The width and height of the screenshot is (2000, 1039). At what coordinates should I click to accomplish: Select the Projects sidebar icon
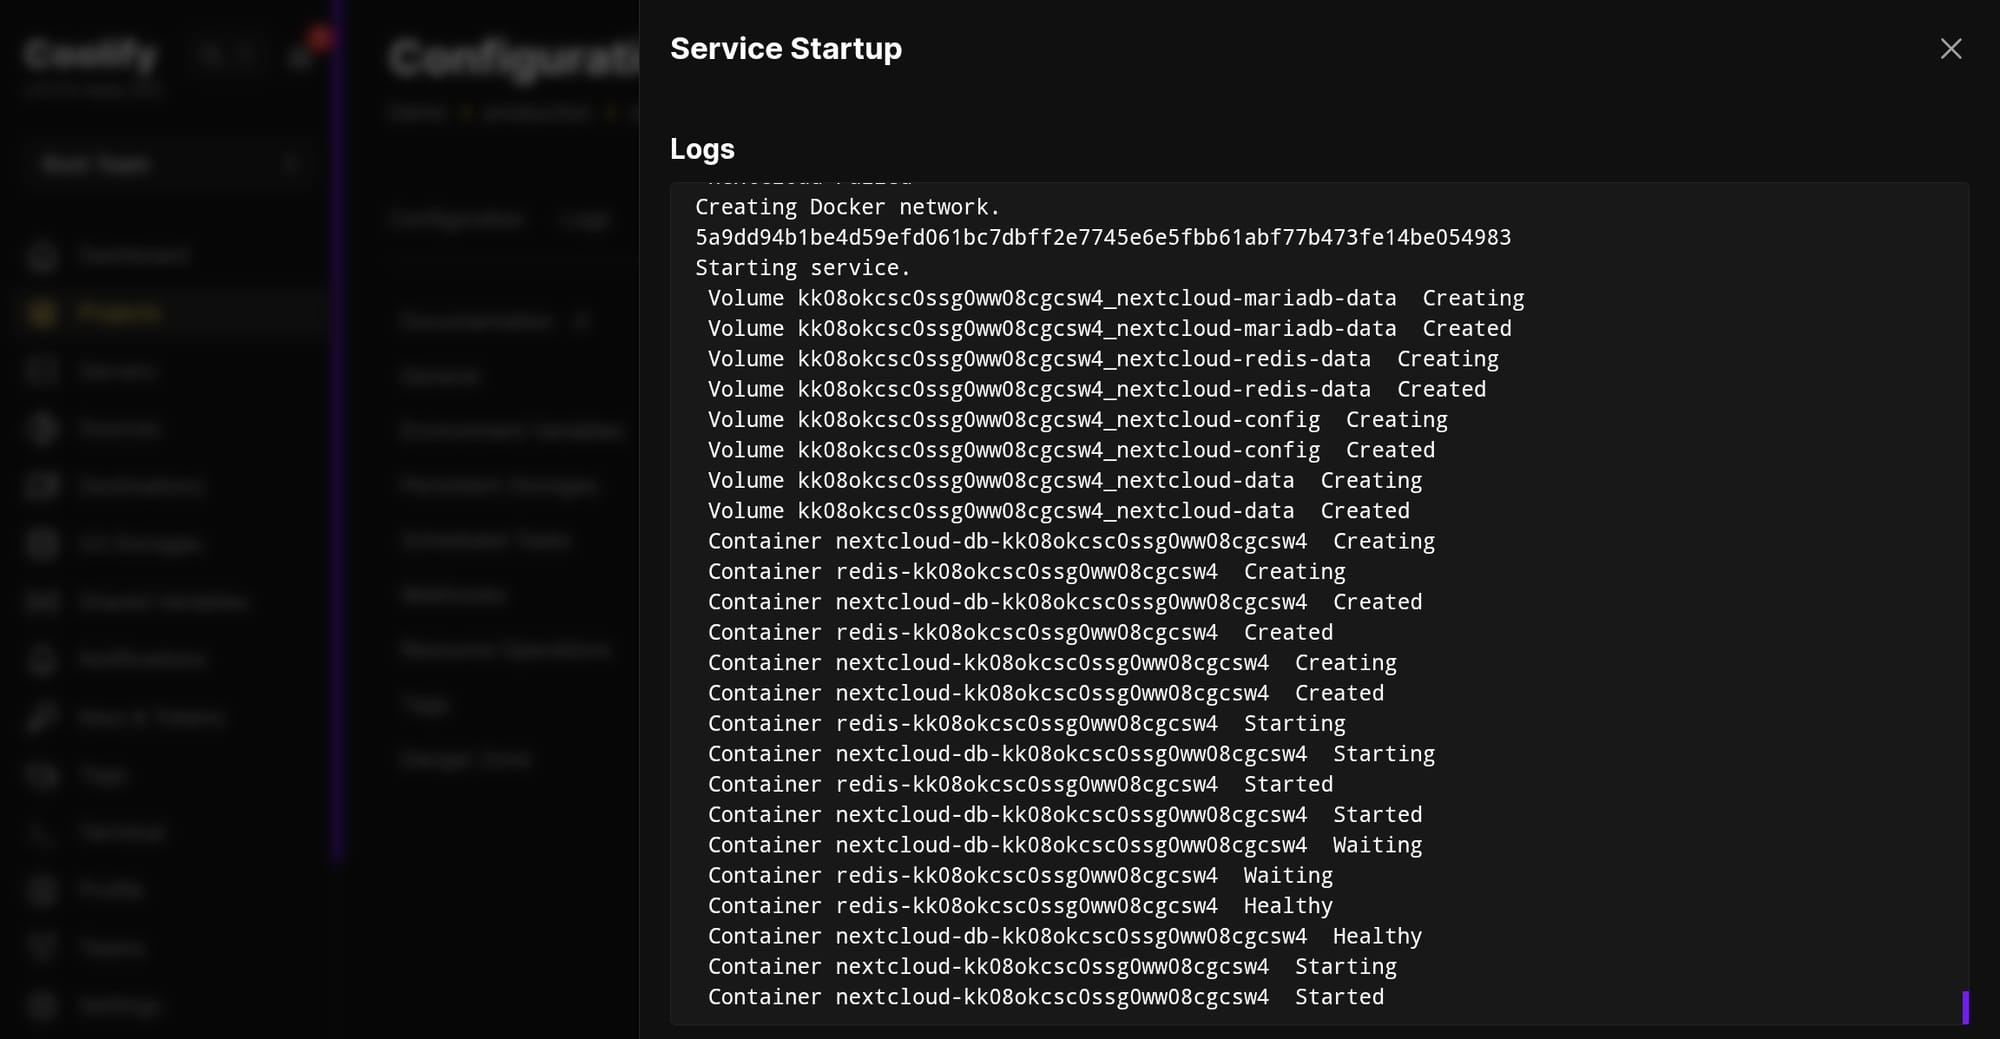coord(42,313)
